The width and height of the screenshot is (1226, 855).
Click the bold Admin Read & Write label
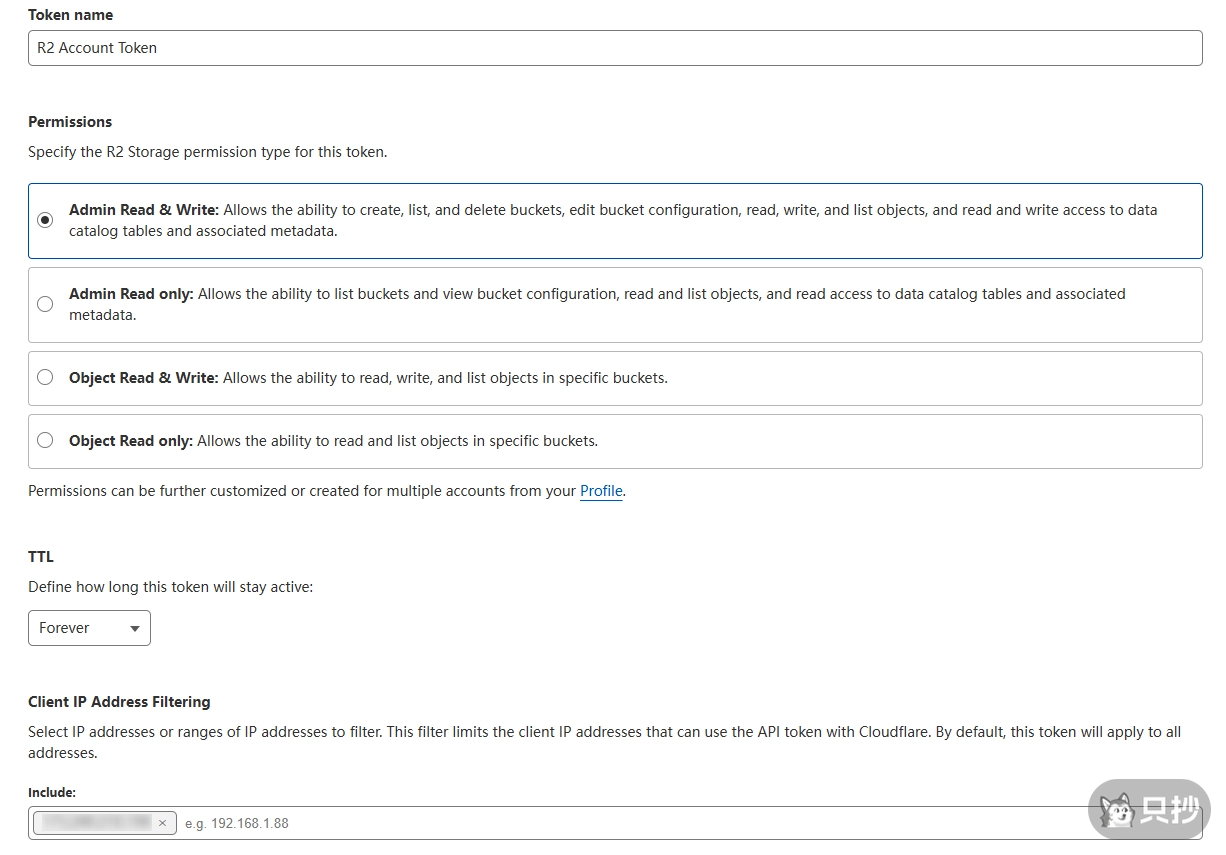point(143,210)
